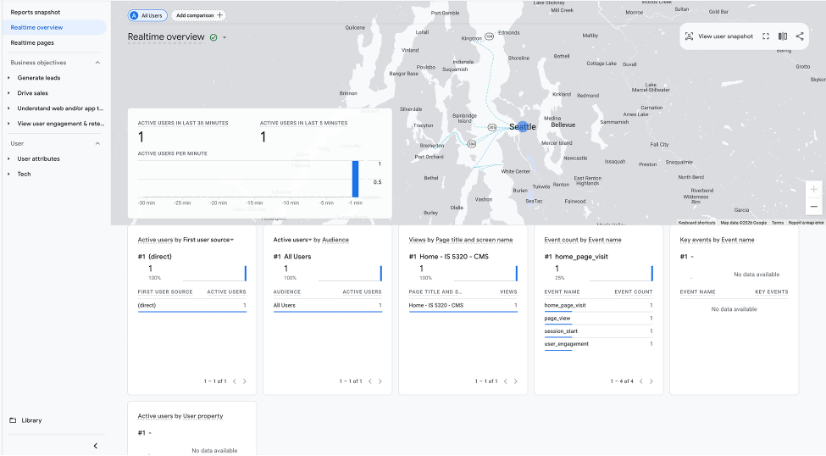Zoom in on the map
This screenshot has width=826, height=456.
click(x=814, y=189)
